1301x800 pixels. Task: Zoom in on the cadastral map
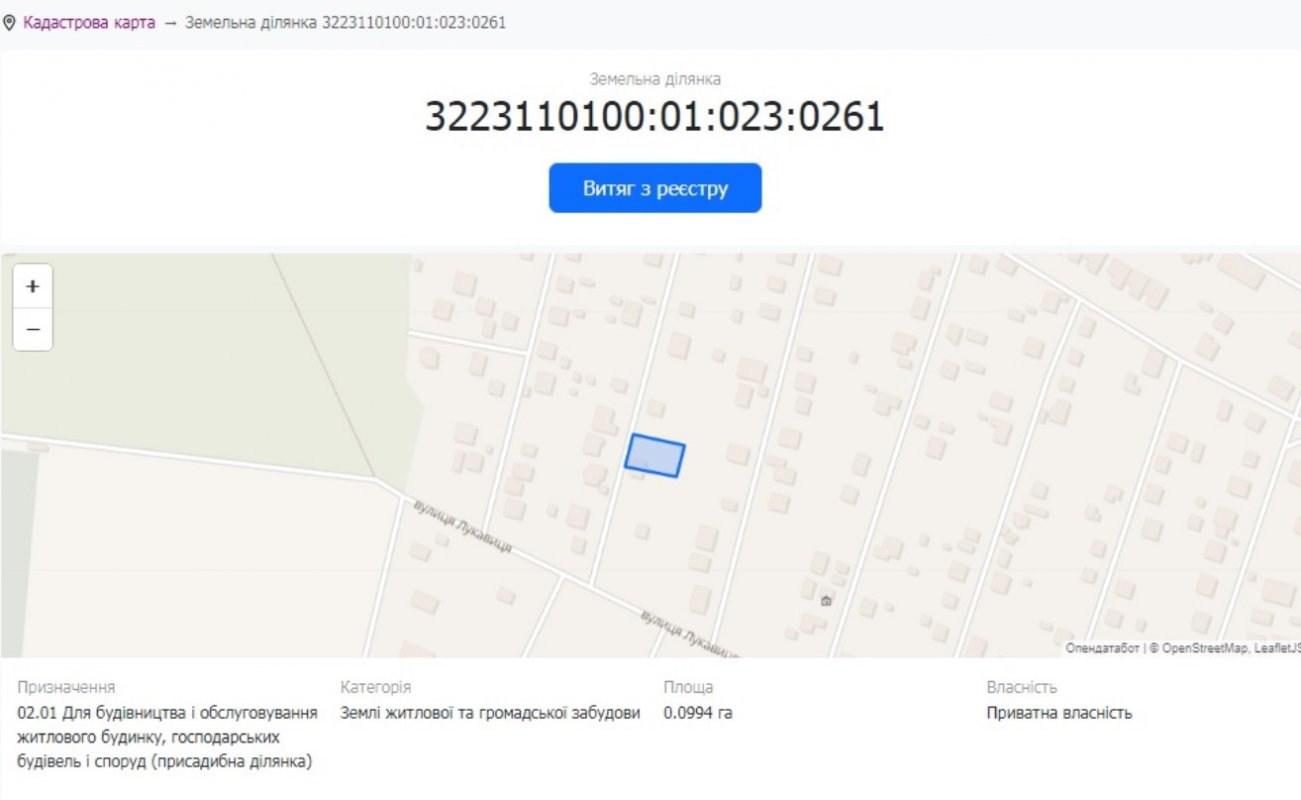click(33, 287)
